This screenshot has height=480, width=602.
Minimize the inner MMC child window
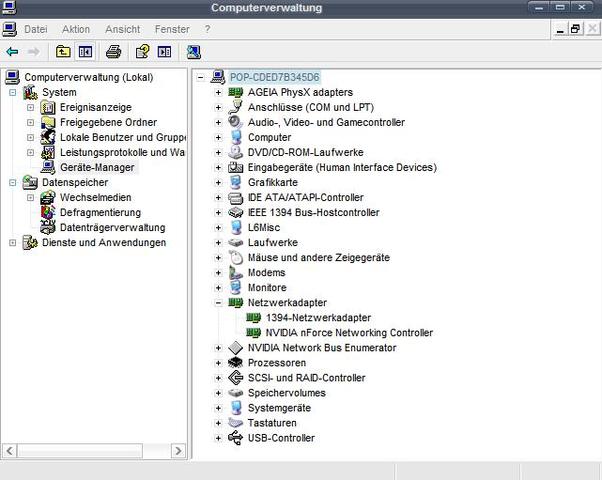click(x=560, y=29)
